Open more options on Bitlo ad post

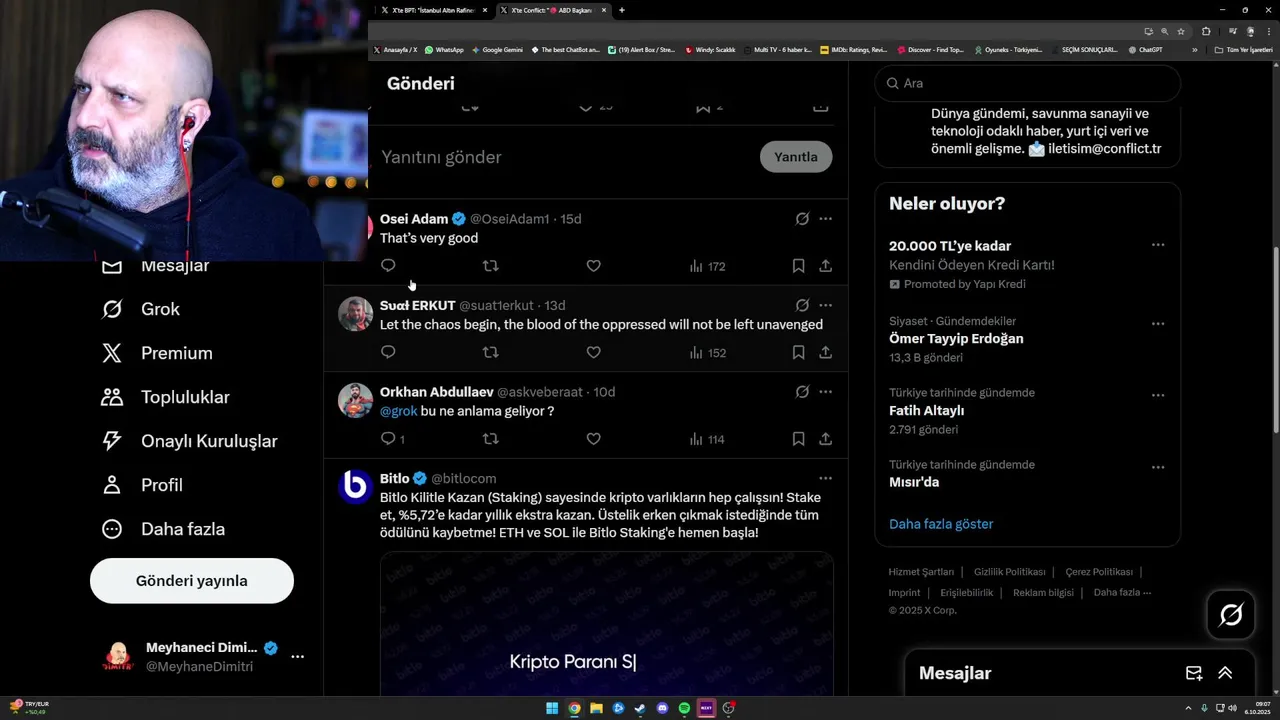(x=826, y=478)
